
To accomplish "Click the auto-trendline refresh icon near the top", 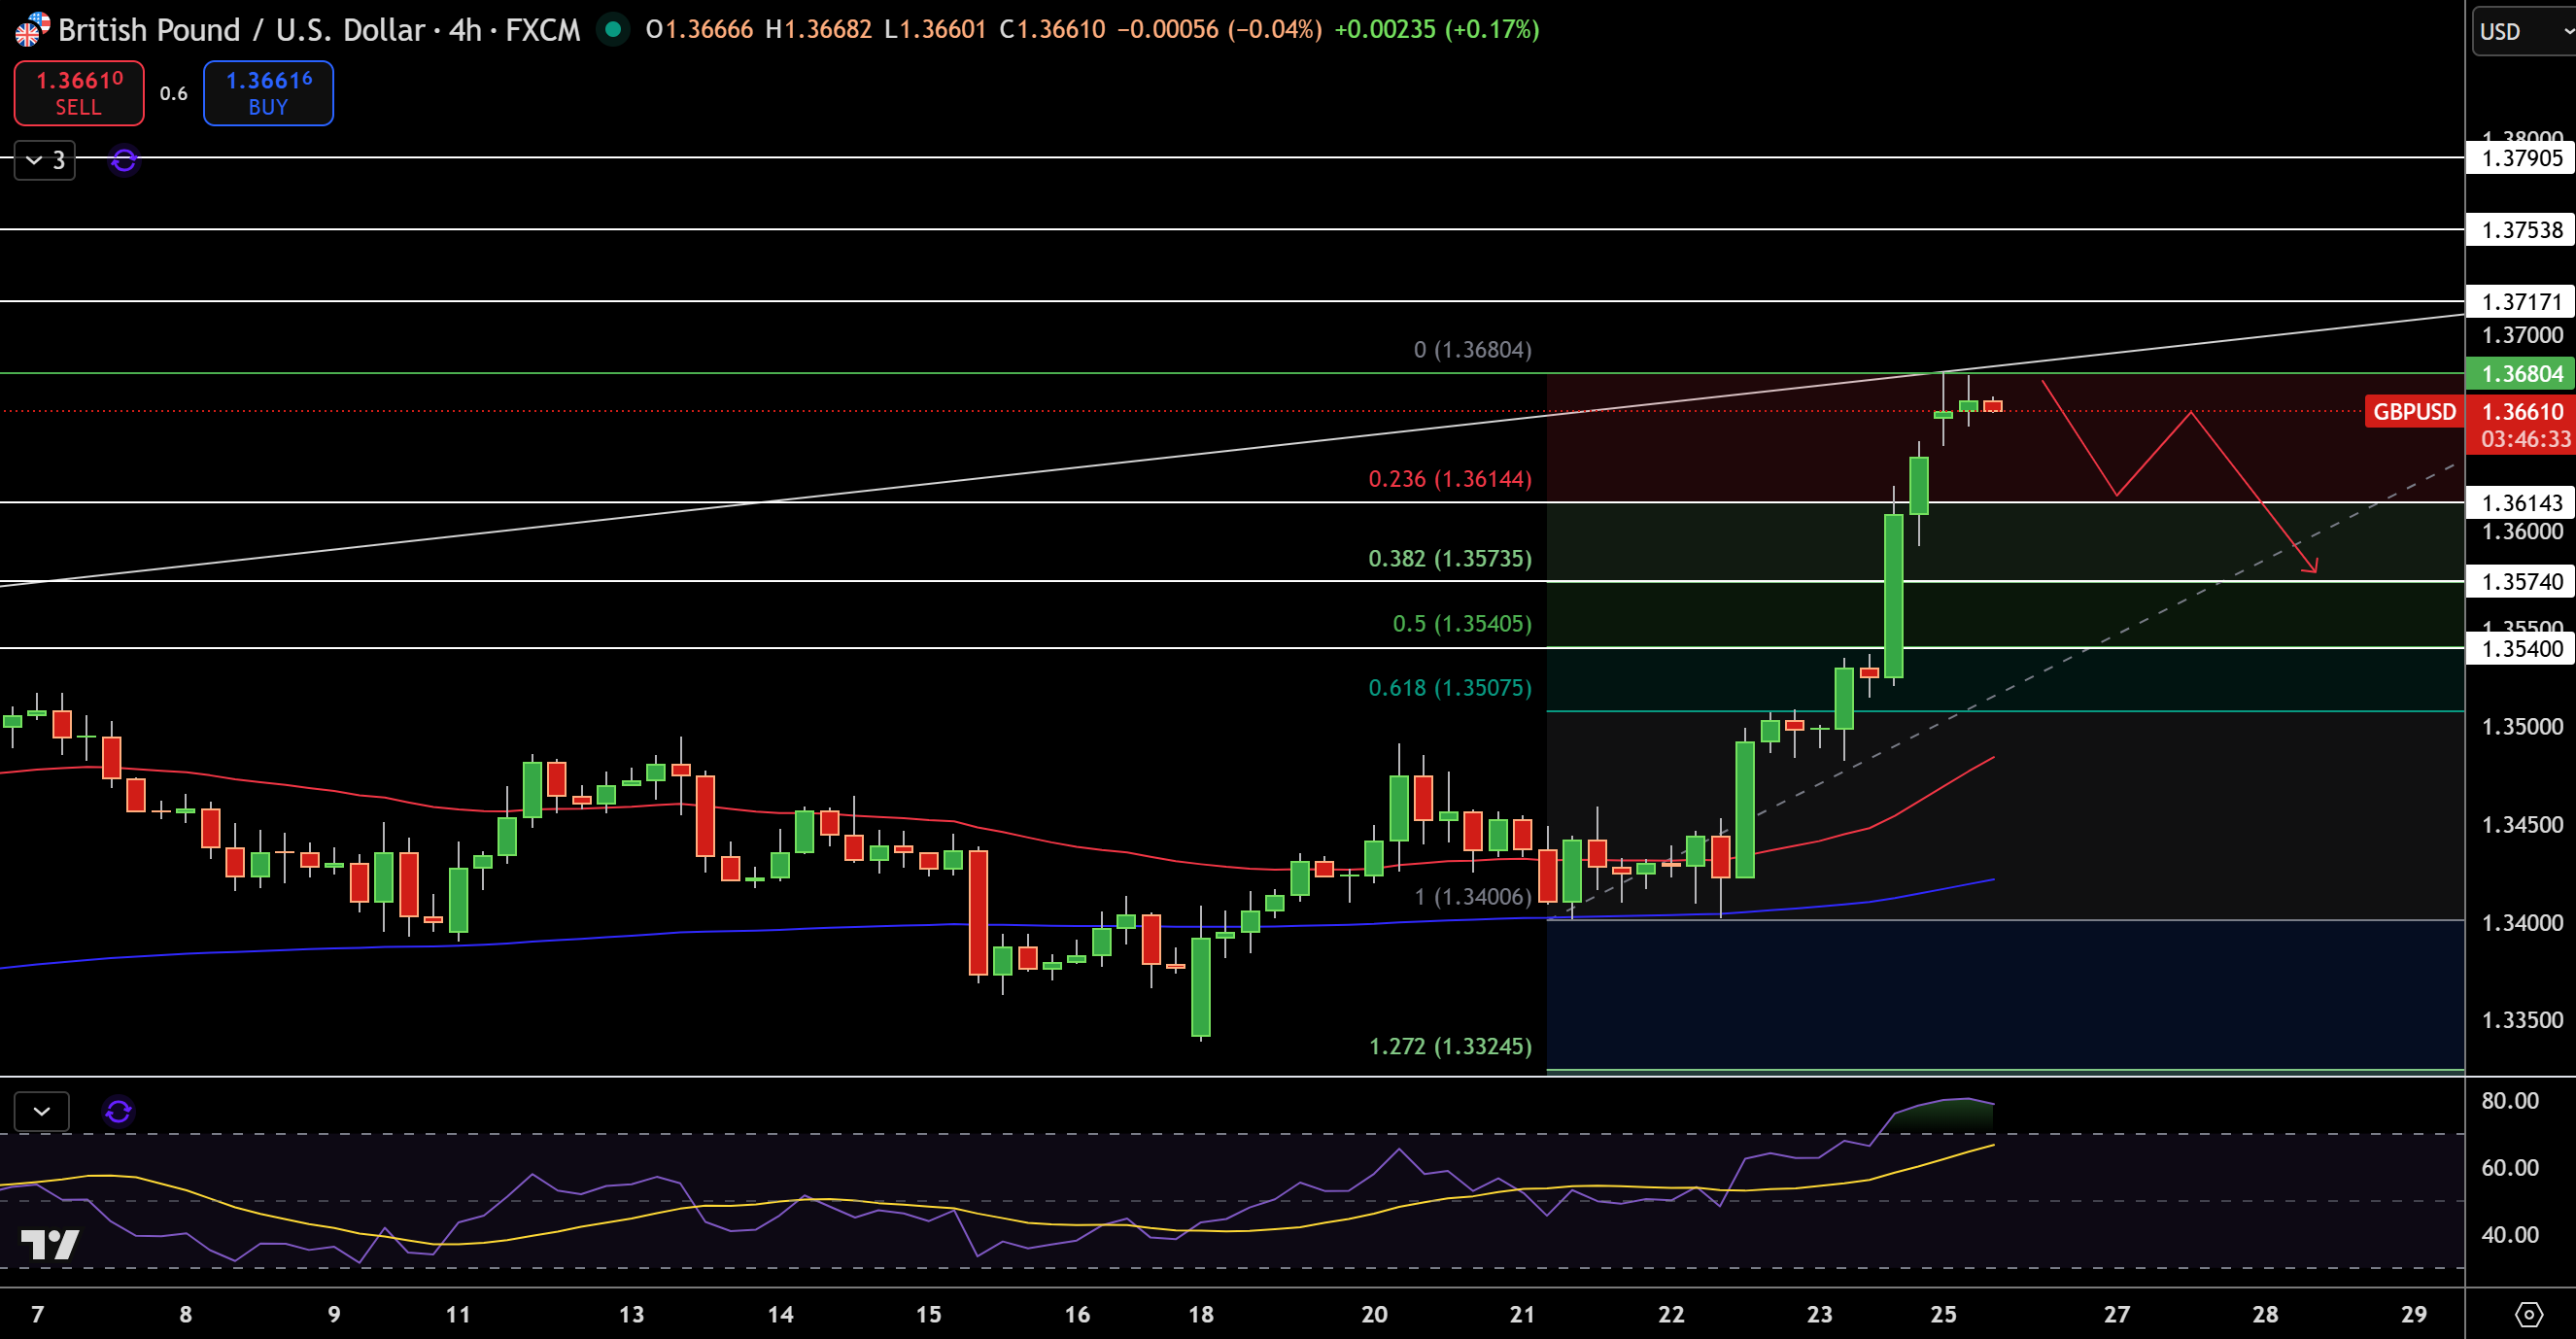I will tap(122, 160).
